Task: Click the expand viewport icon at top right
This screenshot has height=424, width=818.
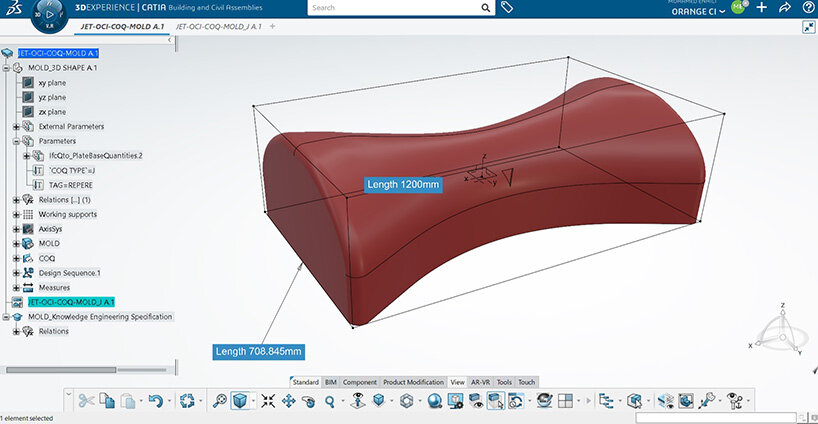Action: pyautogui.click(x=807, y=27)
